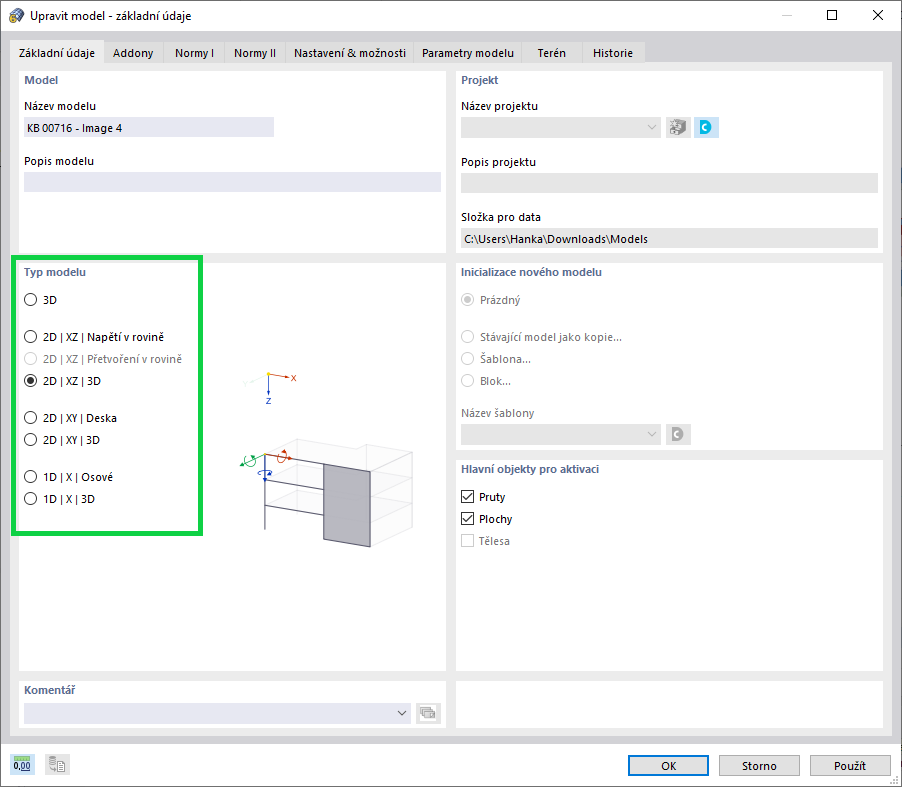Screen dimensions: 902x787
Task: Switch to the Addony tab
Action: (x=133, y=53)
